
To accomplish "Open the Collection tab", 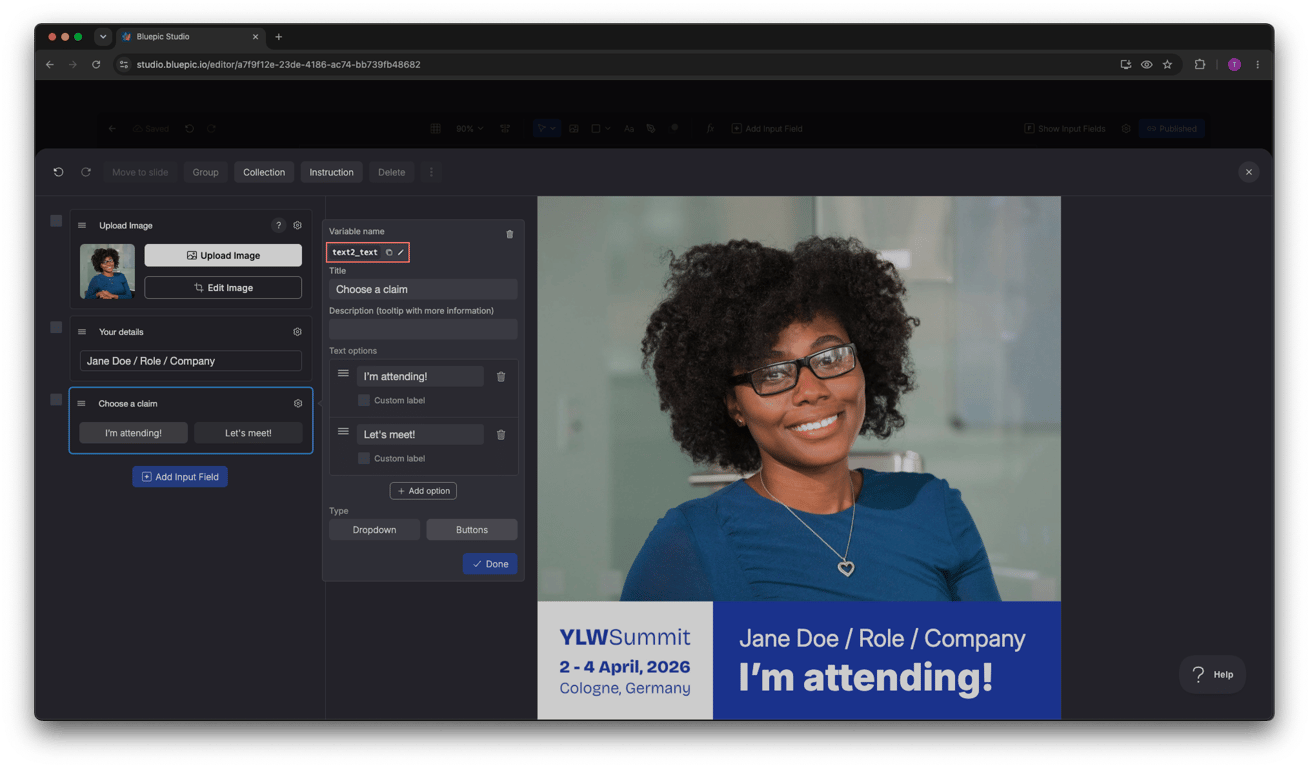I will tap(264, 172).
